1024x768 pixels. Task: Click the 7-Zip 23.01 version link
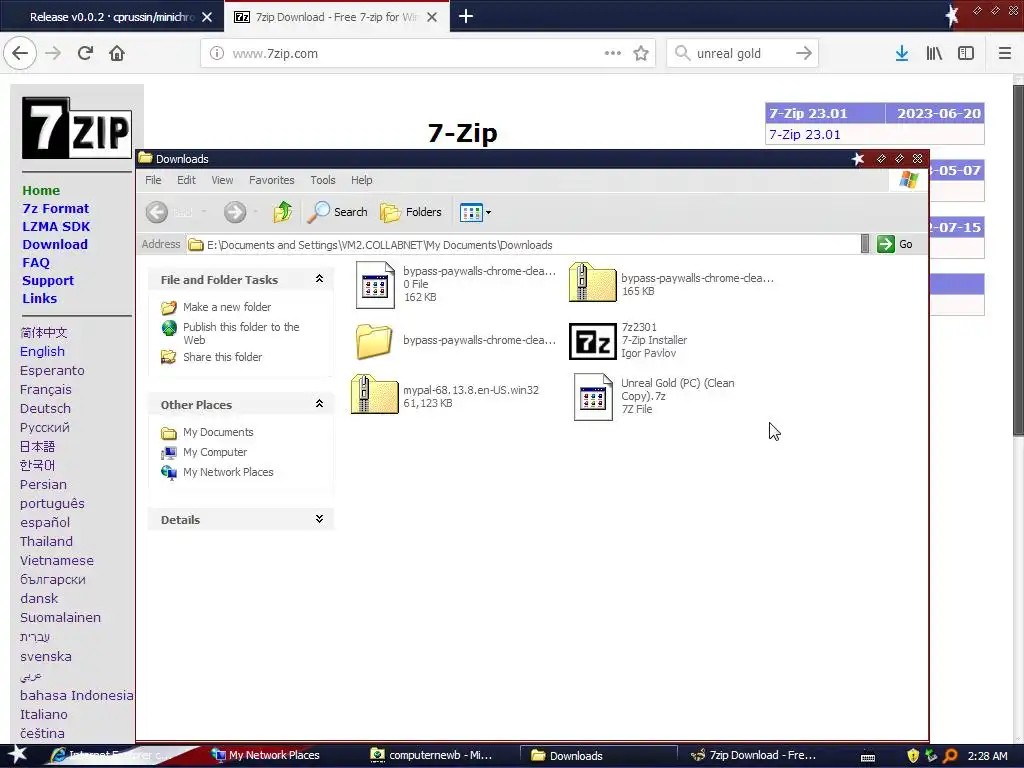click(805, 135)
